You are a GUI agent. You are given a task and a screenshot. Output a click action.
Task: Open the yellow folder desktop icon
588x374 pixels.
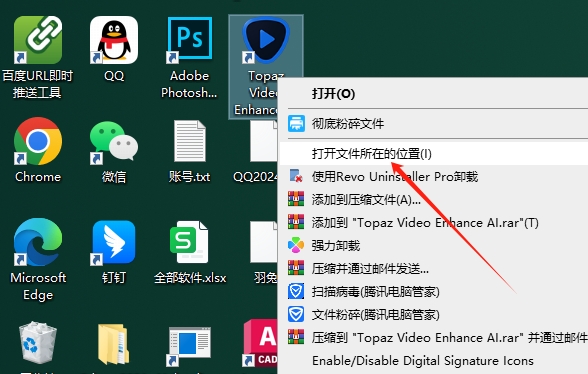[112, 344]
